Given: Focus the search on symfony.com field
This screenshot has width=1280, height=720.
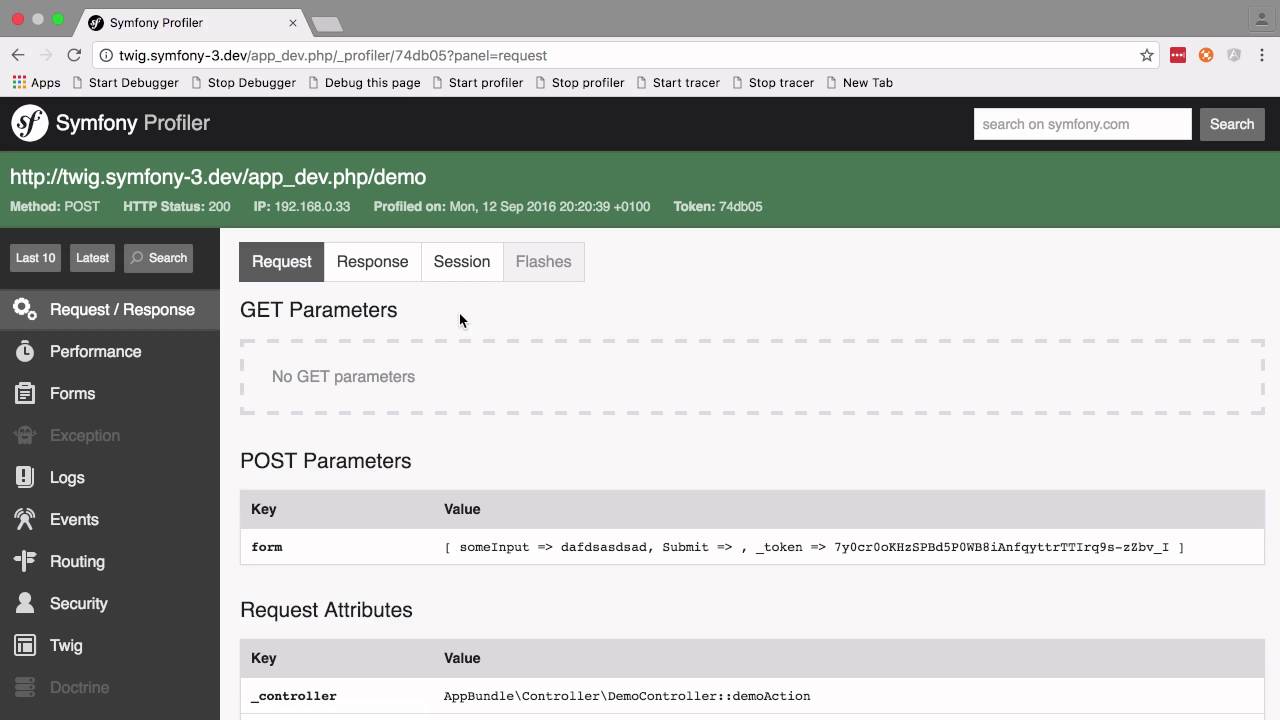Looking at the screenshot, I should [x=1082, y=124].
